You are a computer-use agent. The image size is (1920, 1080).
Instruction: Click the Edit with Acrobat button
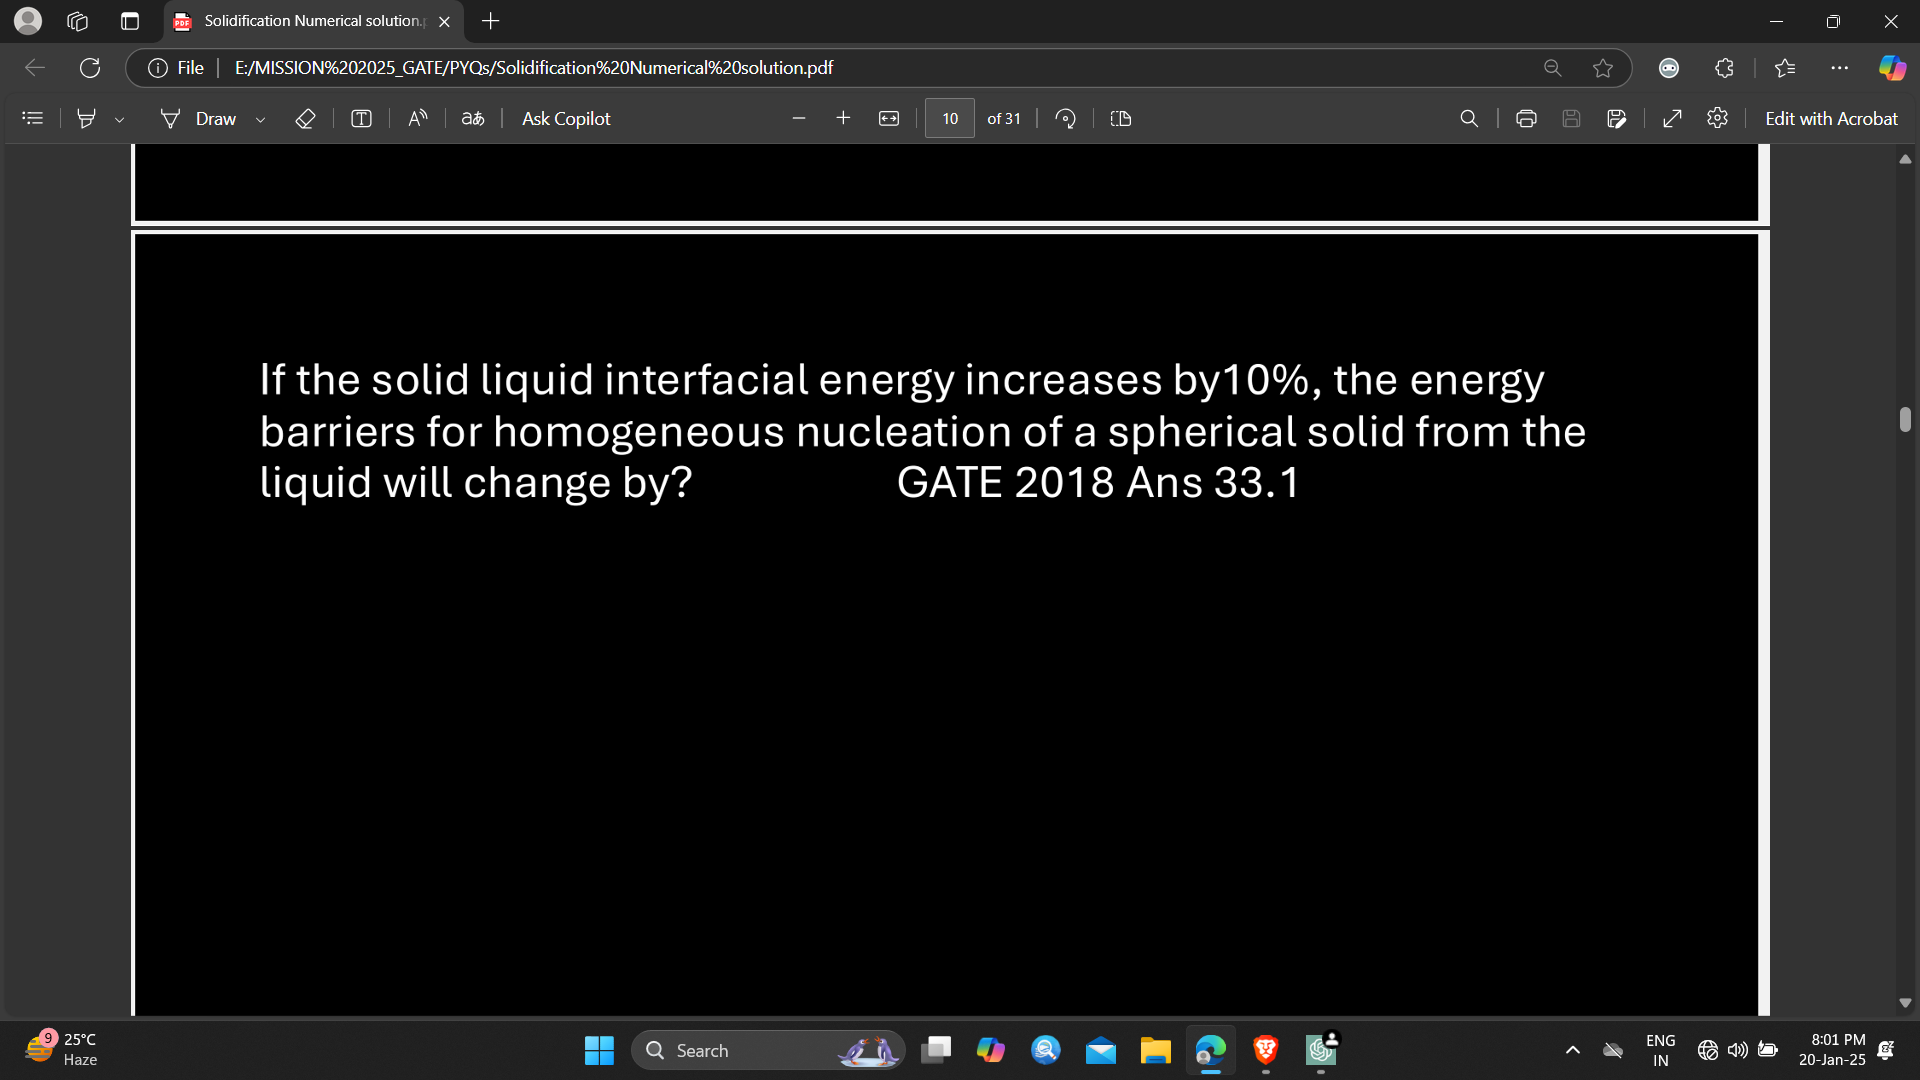click(1831, 118)
